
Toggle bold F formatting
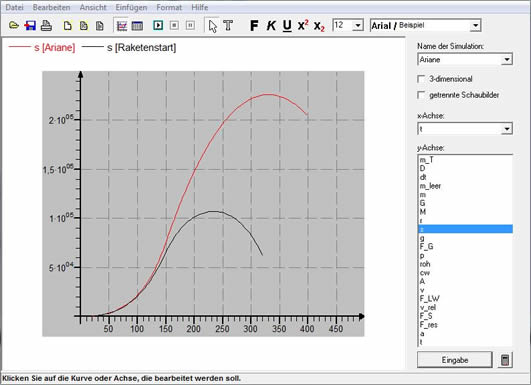tap(254, 25)
